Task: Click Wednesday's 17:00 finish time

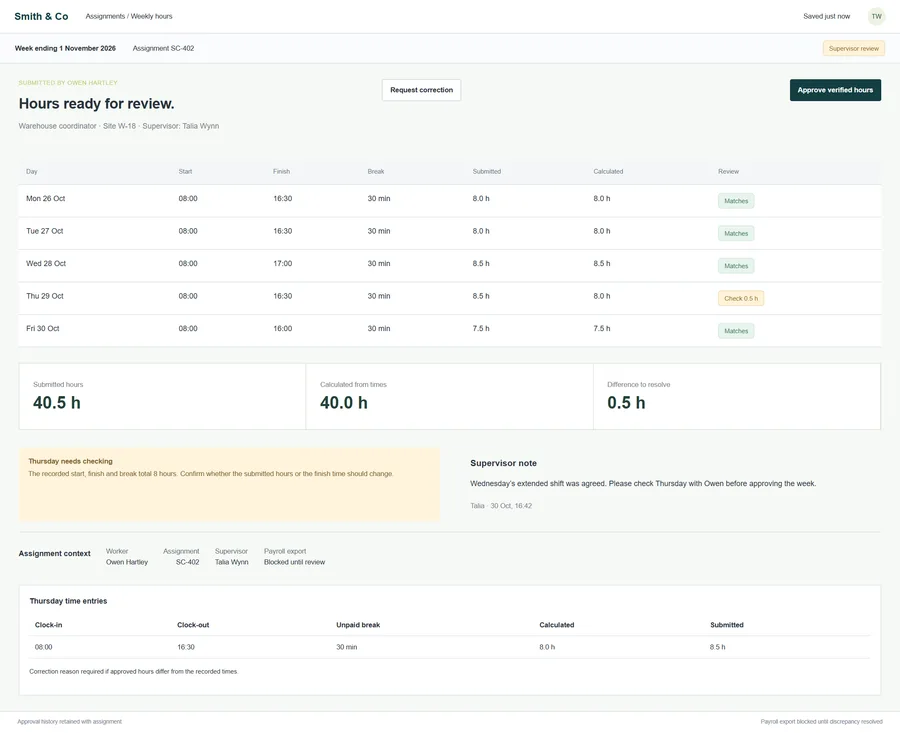Action: pyautogui.click(x=282, y=263)
